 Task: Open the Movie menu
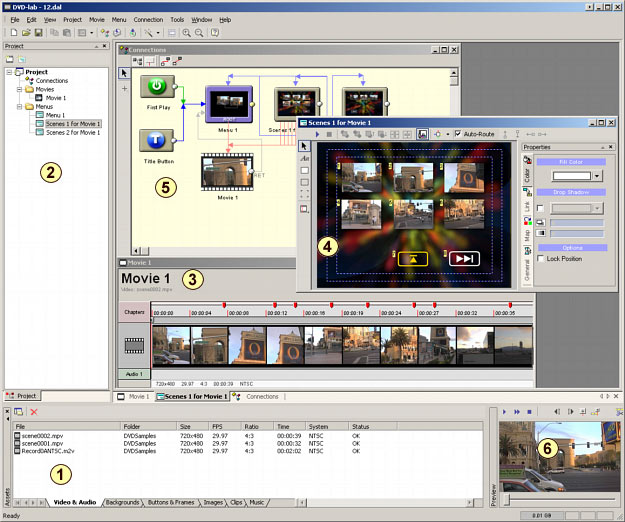click(96, 20)
